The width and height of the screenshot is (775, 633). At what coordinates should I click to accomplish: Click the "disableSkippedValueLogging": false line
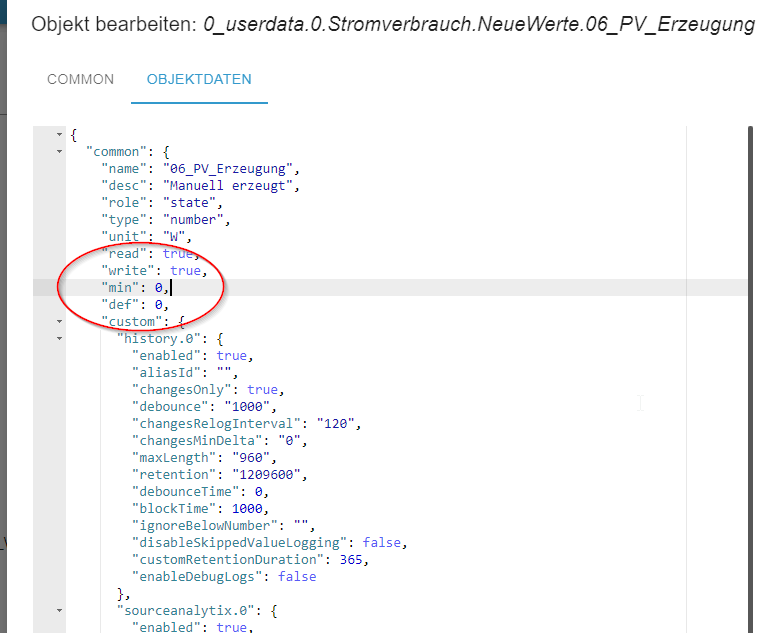(x=270, y=543)
